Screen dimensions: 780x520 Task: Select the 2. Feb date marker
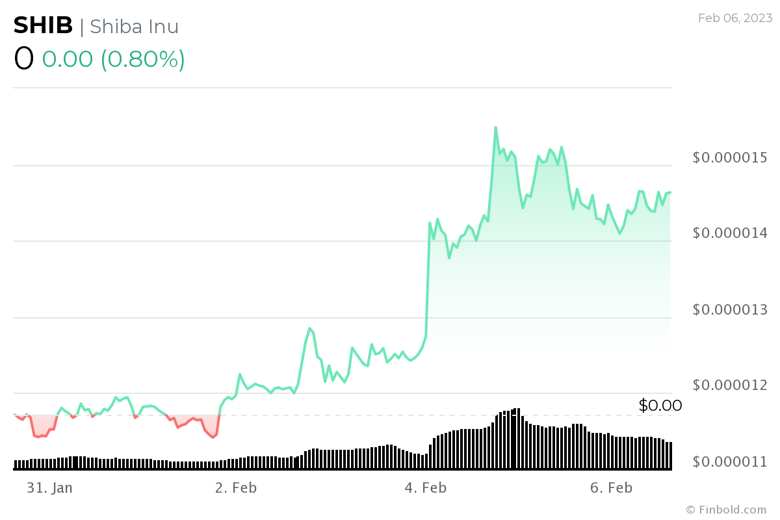(235, 487)
